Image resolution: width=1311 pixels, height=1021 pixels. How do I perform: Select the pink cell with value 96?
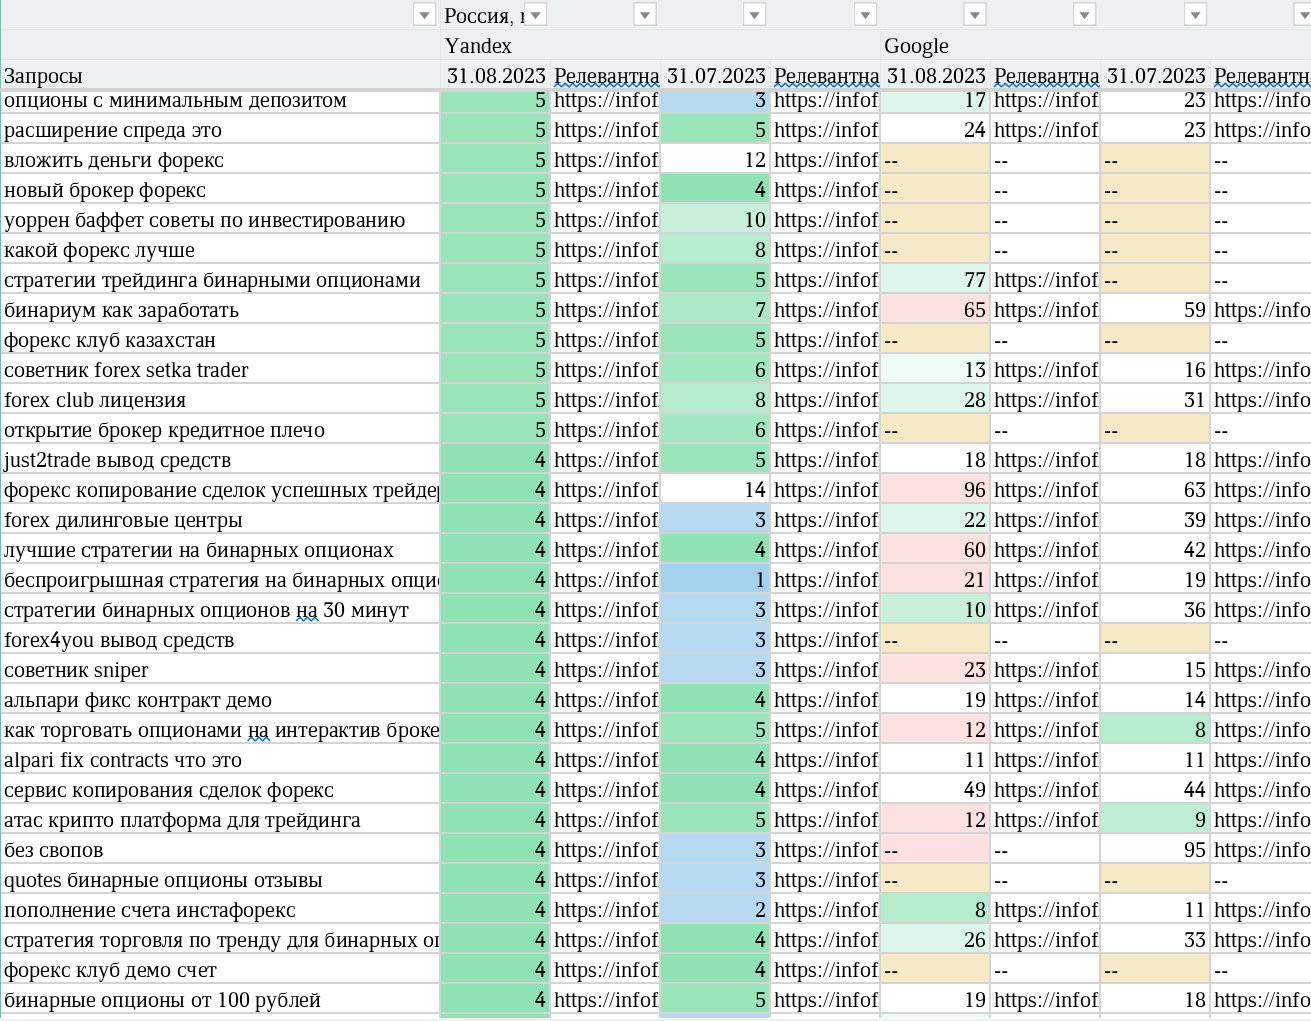(x=936, y=490)
